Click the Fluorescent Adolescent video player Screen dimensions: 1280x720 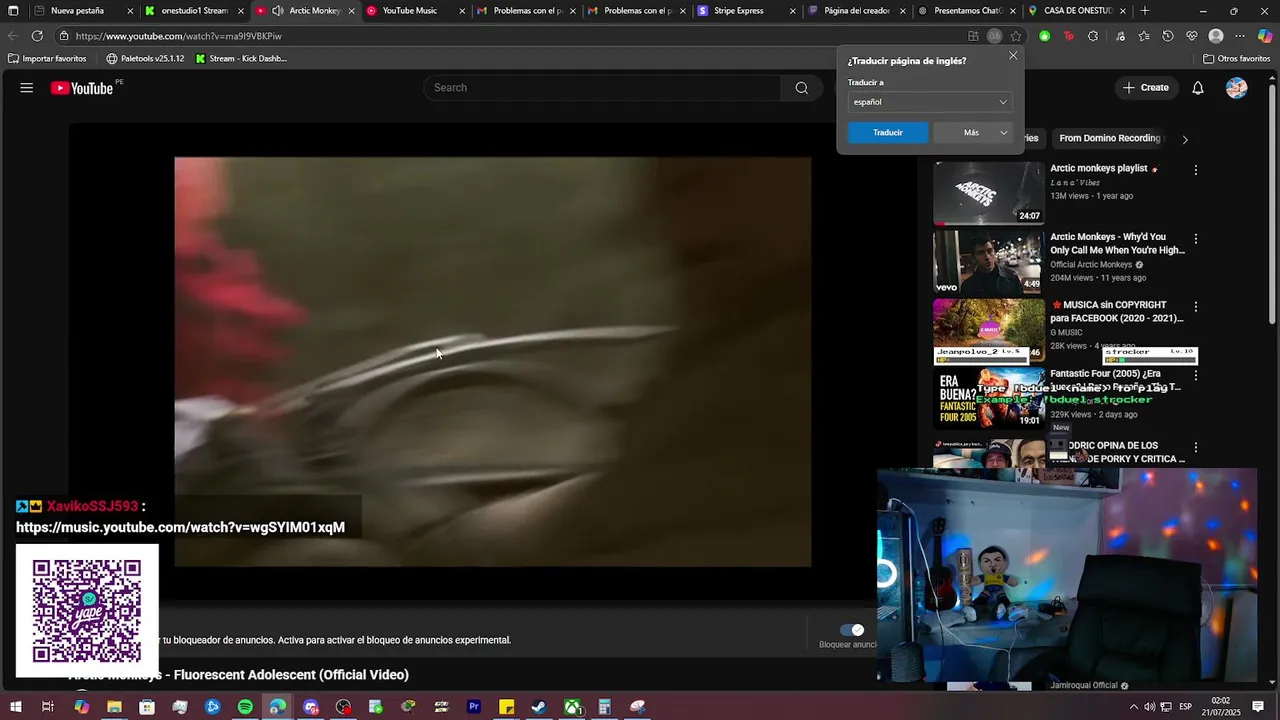(x=492, y=361)
